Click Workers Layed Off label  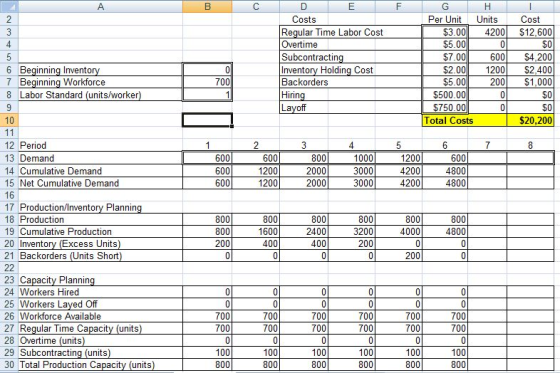[59, 304]
